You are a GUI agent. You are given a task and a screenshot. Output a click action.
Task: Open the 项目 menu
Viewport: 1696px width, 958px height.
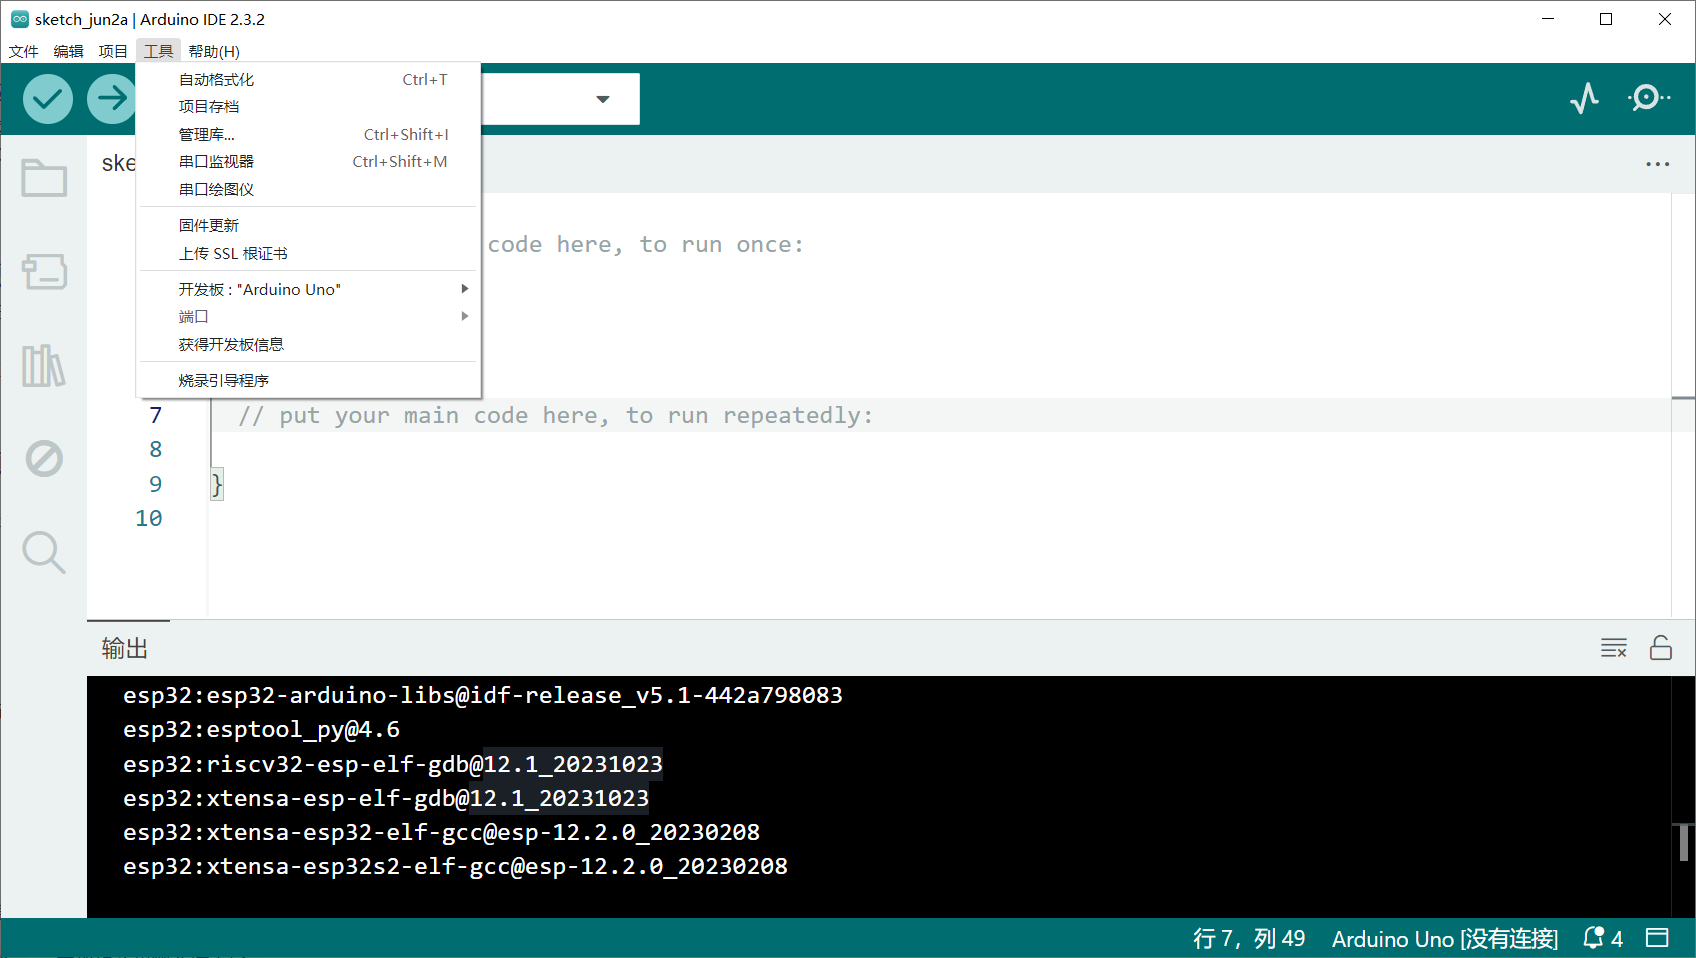point(113,51)
